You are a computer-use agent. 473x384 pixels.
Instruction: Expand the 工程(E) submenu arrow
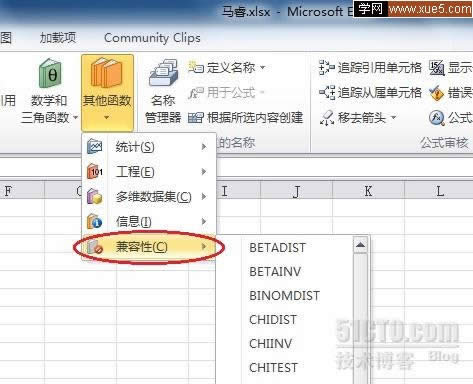tap(204, 172)
